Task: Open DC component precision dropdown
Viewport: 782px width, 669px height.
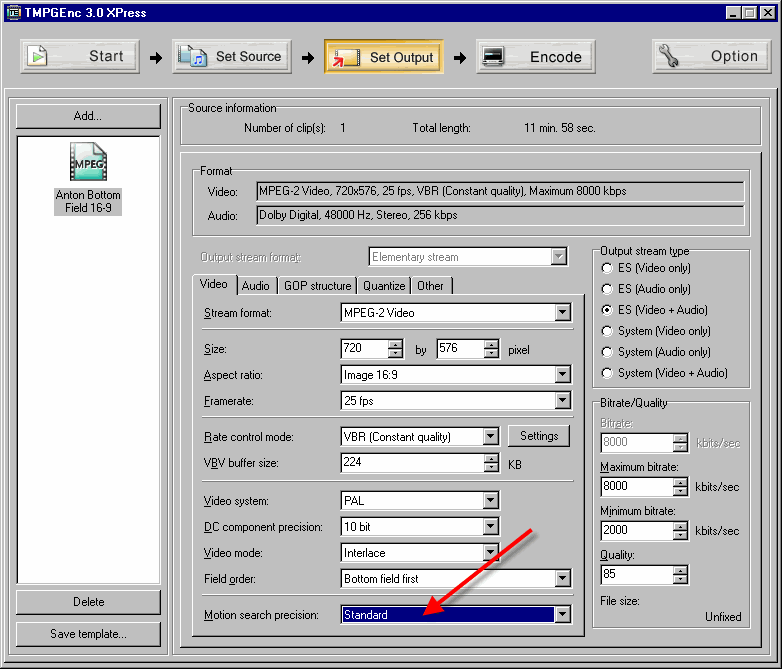Action: click(x=491, y=526)
